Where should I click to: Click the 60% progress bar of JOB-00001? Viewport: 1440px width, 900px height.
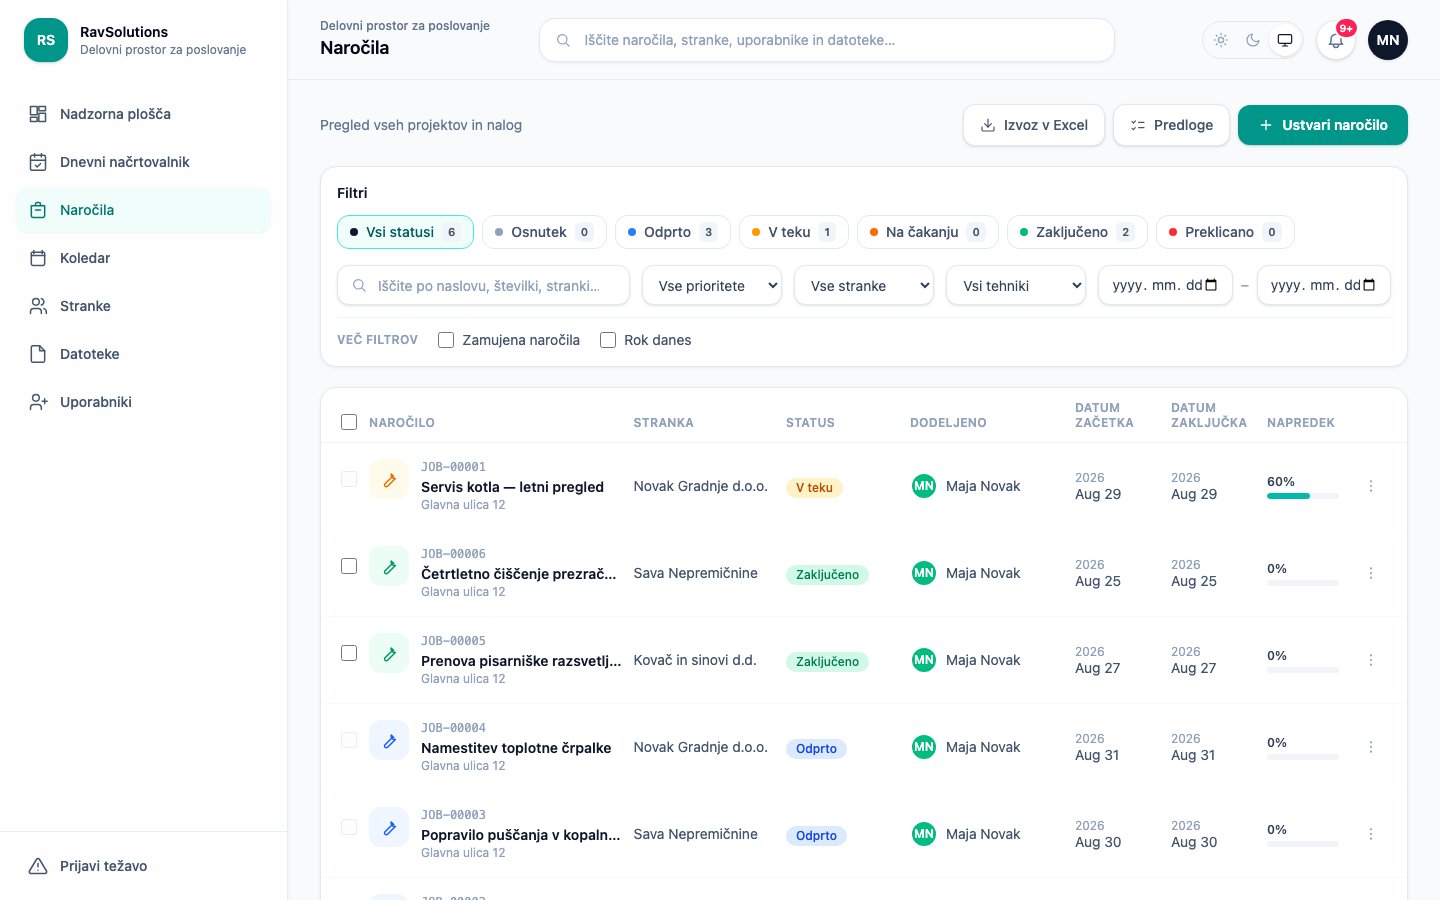[x=1303, y=496]
